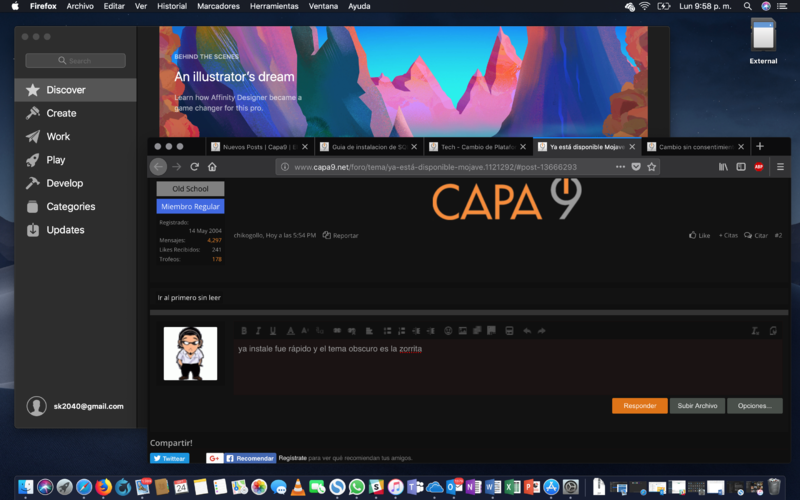The width and height of the screenshot is (800, 500).
Task: Open the Historial menu in menu bar
Action: click(172, 6)
